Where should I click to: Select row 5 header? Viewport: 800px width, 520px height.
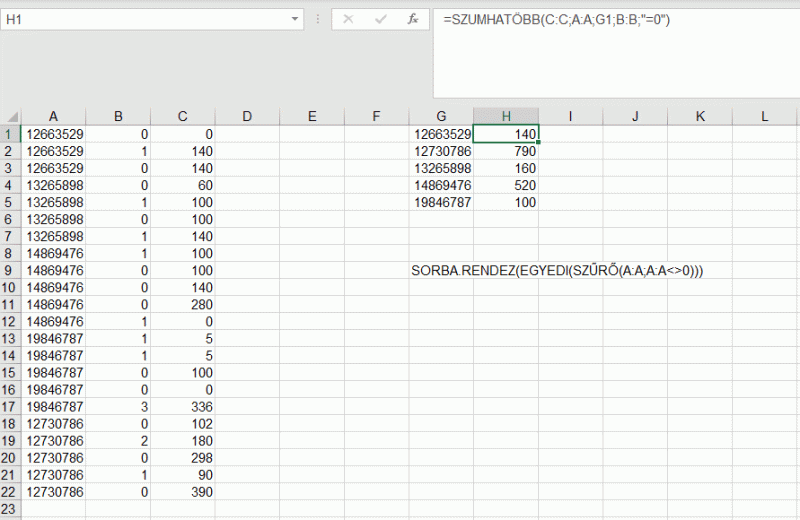[10, 202]
